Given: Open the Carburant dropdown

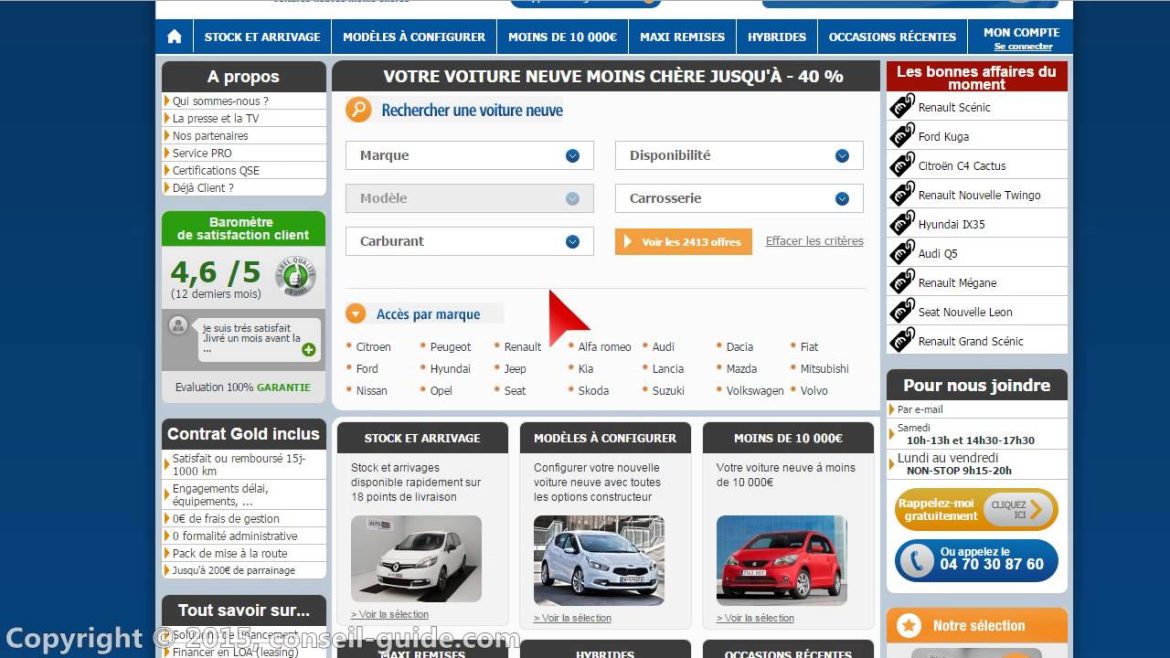Looking at the screenshot, I should [469, 241].
